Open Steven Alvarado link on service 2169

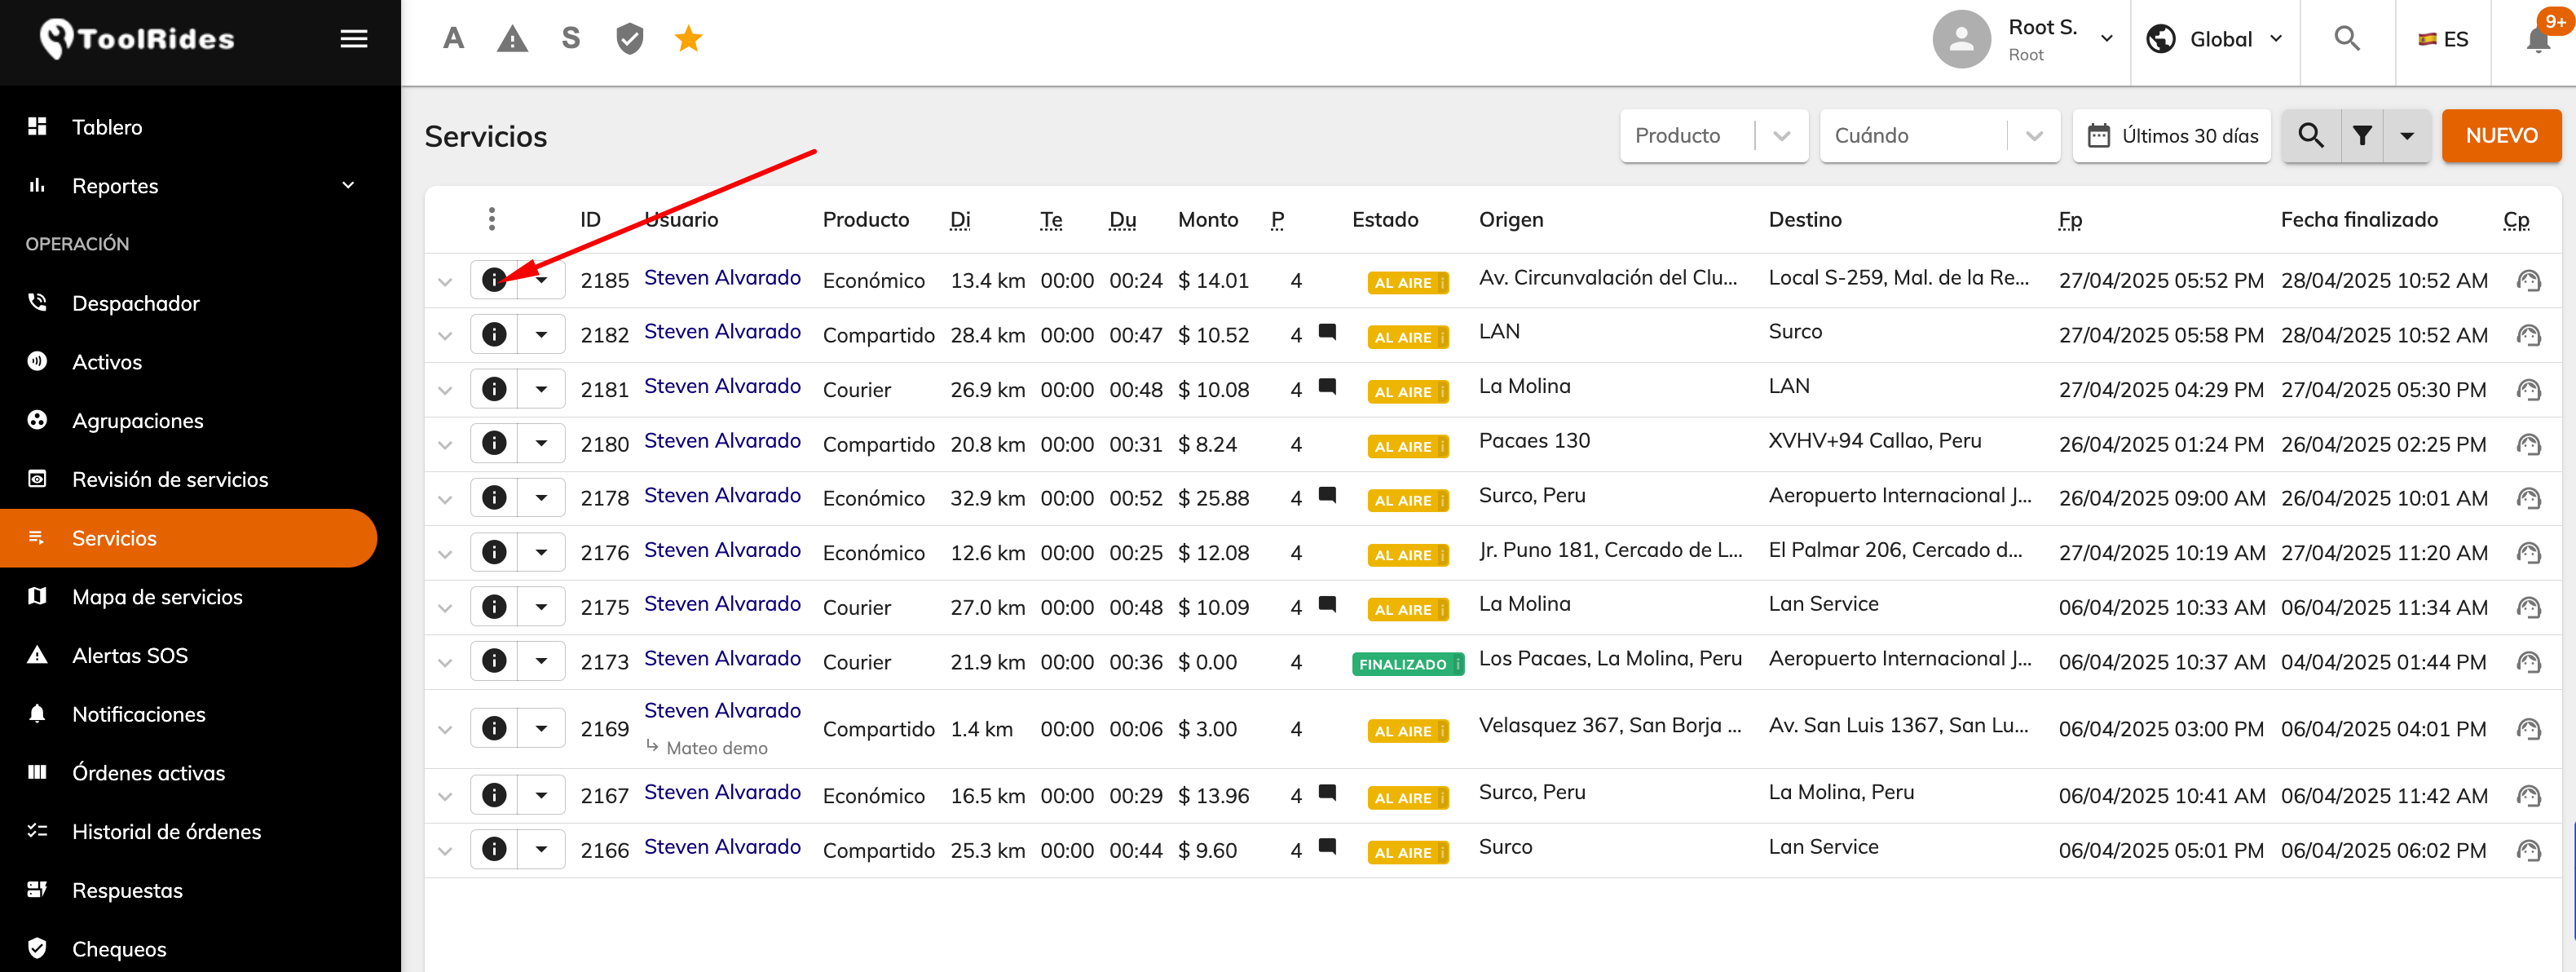[722, 711]
